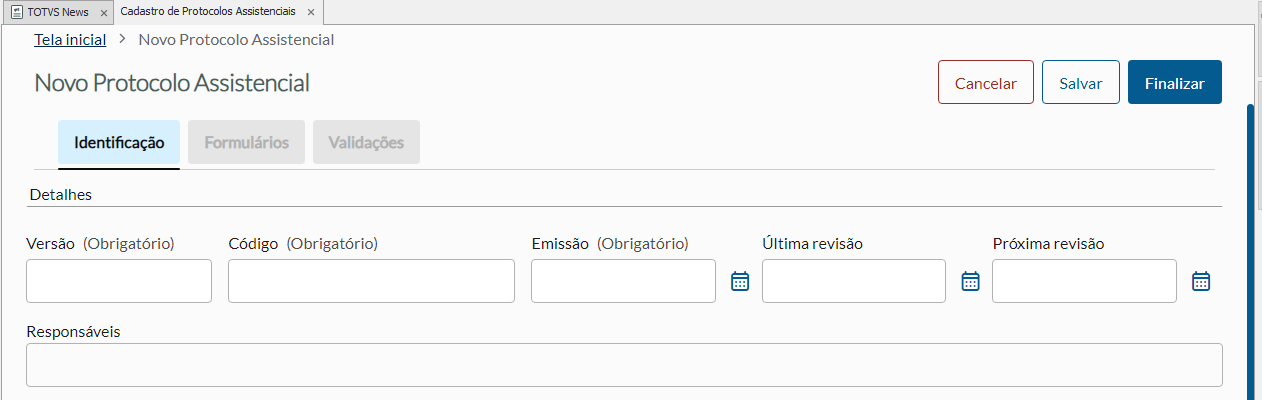Focus the Emissão date field
1262x400 pixels.
623,281
